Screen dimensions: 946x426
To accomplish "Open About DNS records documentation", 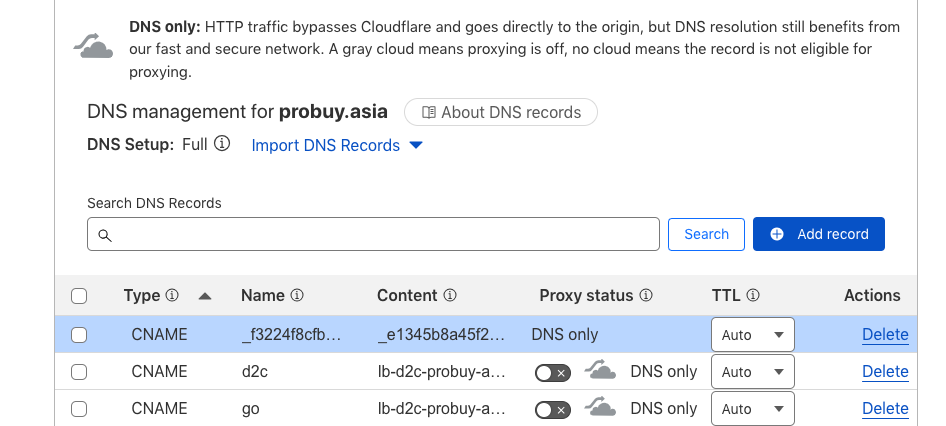I will [501, 112].
